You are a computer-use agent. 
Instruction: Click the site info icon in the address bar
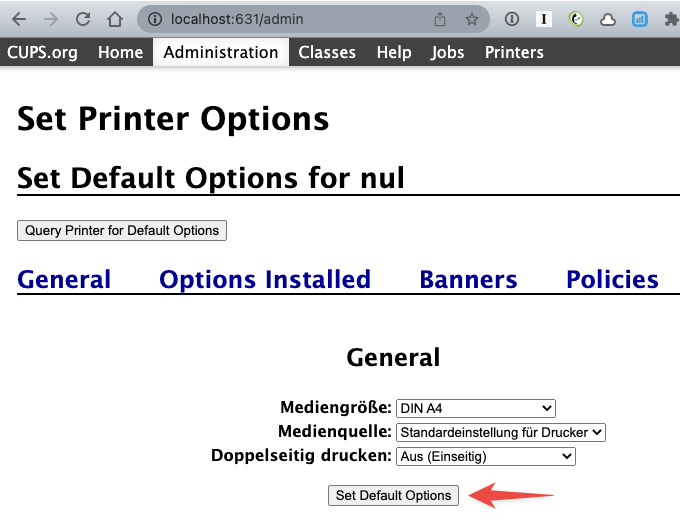[155, 19]
